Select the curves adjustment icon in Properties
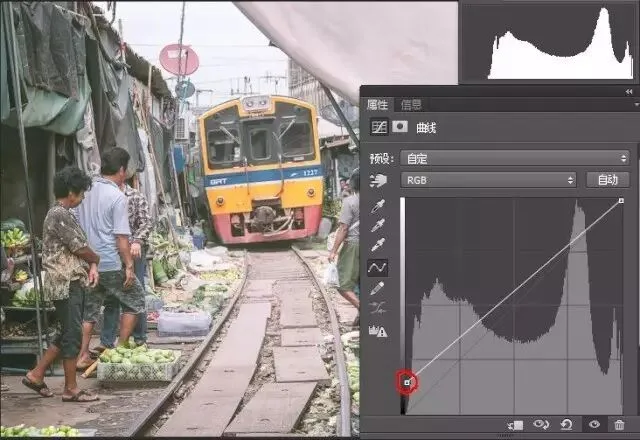This screenshot has width=640, height=440. click(x=379, y=127)
